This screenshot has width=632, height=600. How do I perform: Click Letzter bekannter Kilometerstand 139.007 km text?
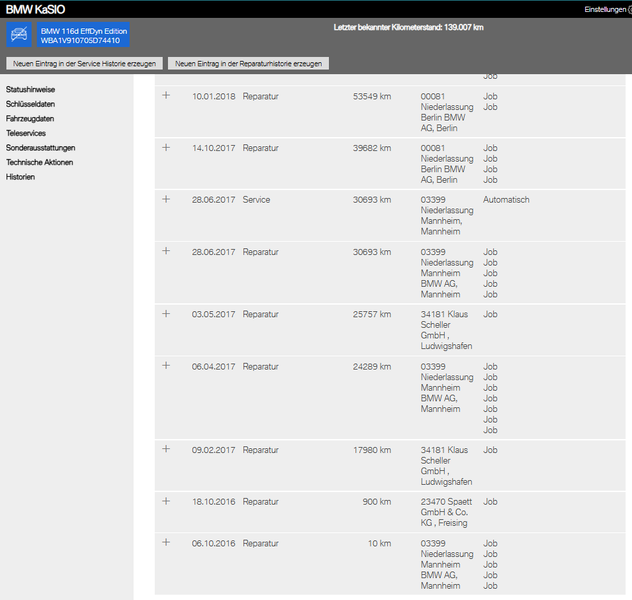tap(408, 27)
